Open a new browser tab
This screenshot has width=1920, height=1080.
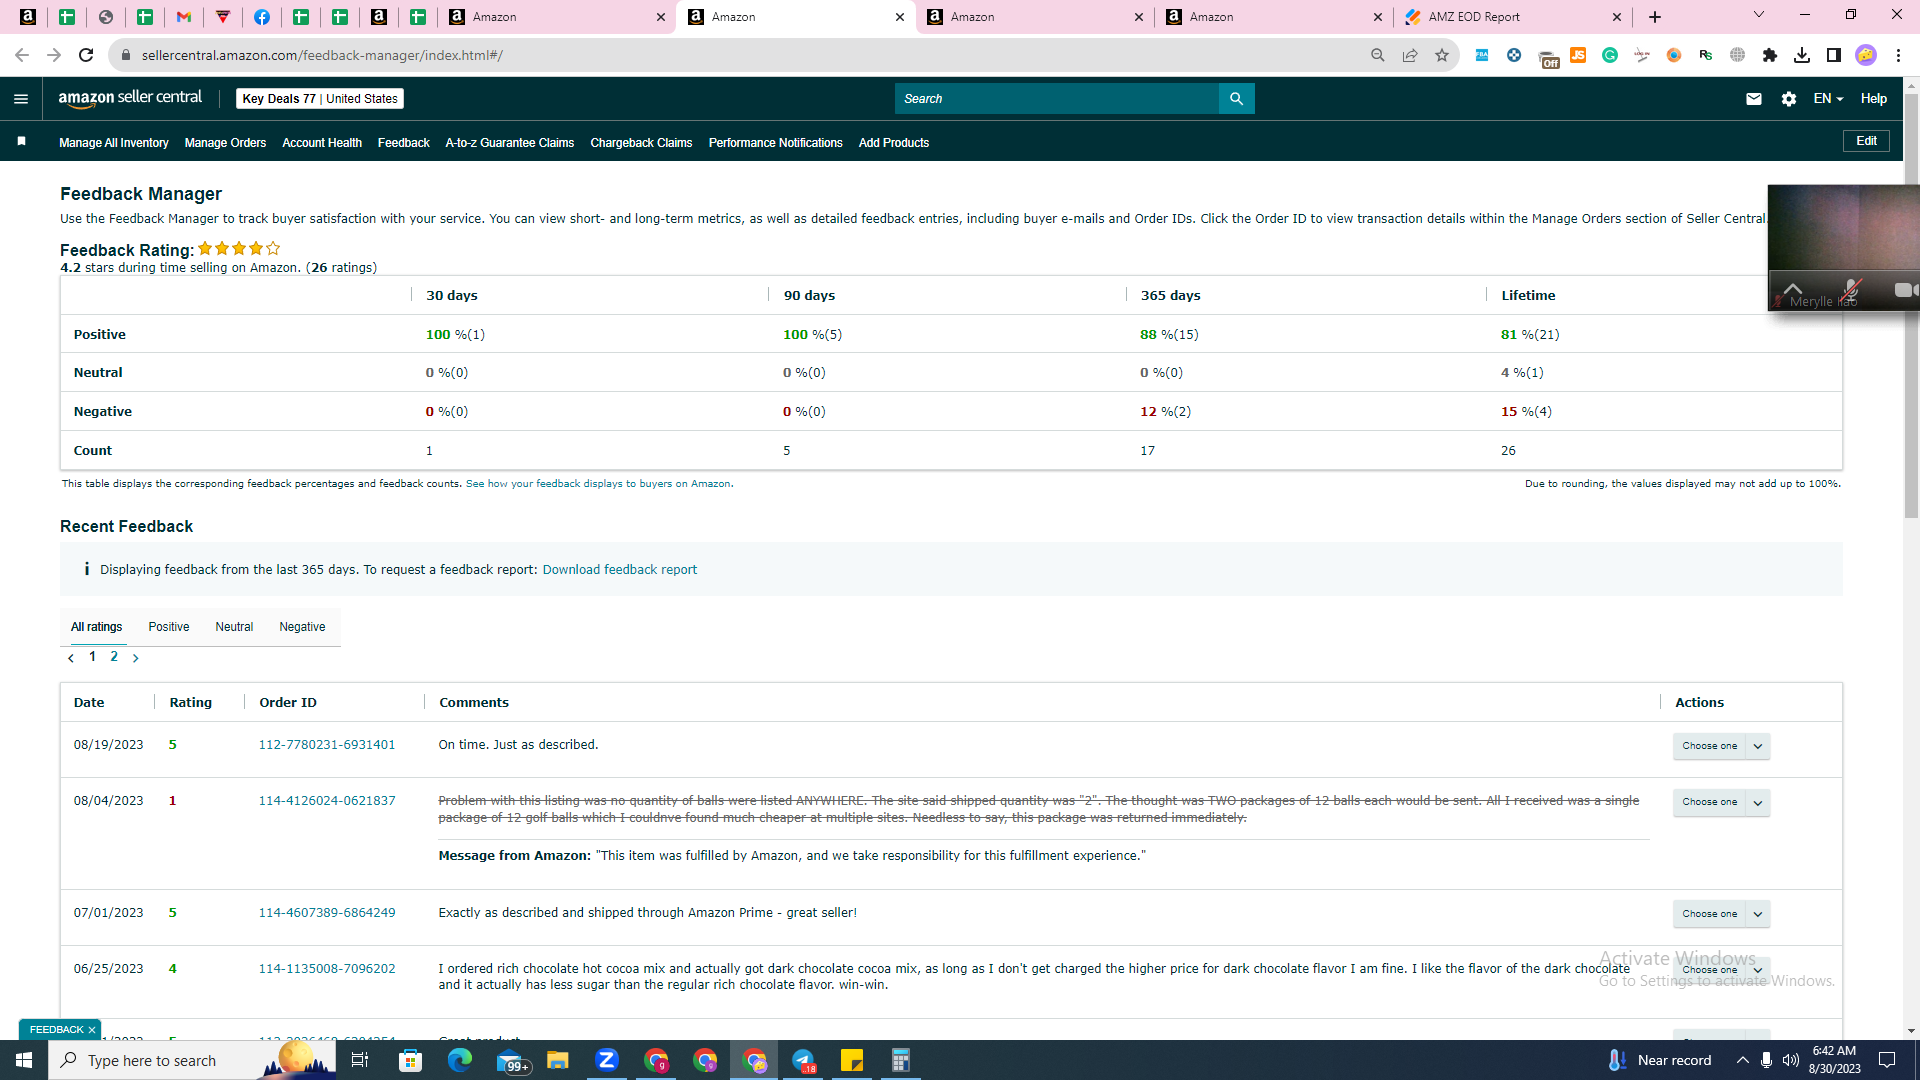[1655, 17]
